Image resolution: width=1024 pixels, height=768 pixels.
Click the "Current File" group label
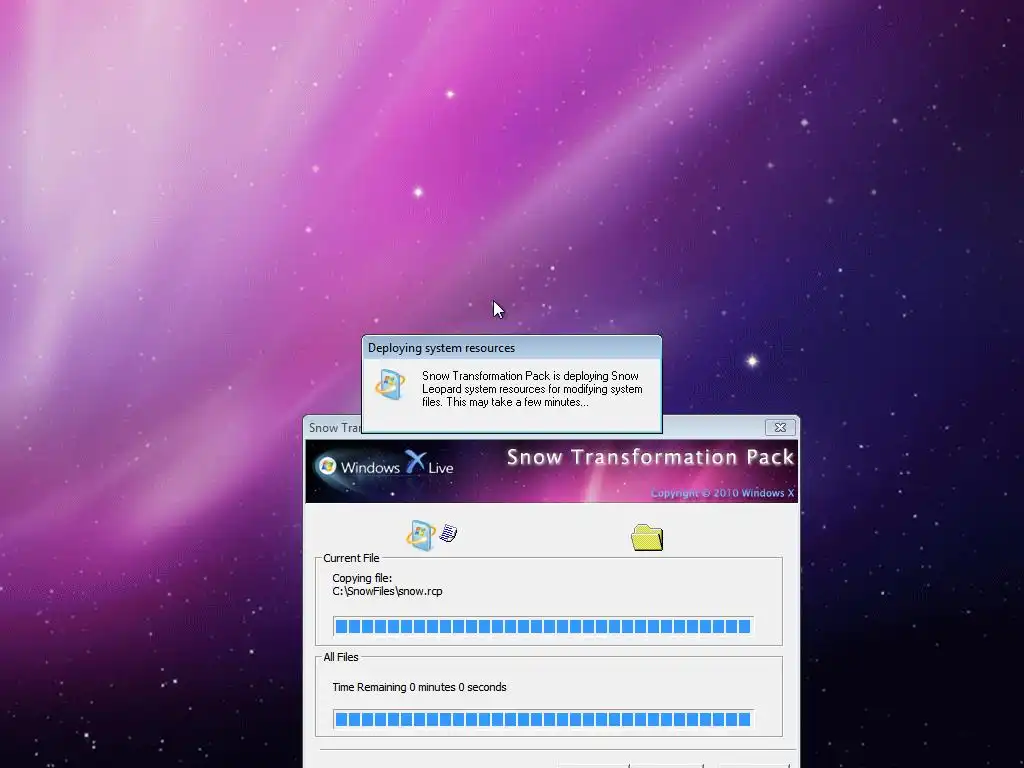[x=351, y=558]
